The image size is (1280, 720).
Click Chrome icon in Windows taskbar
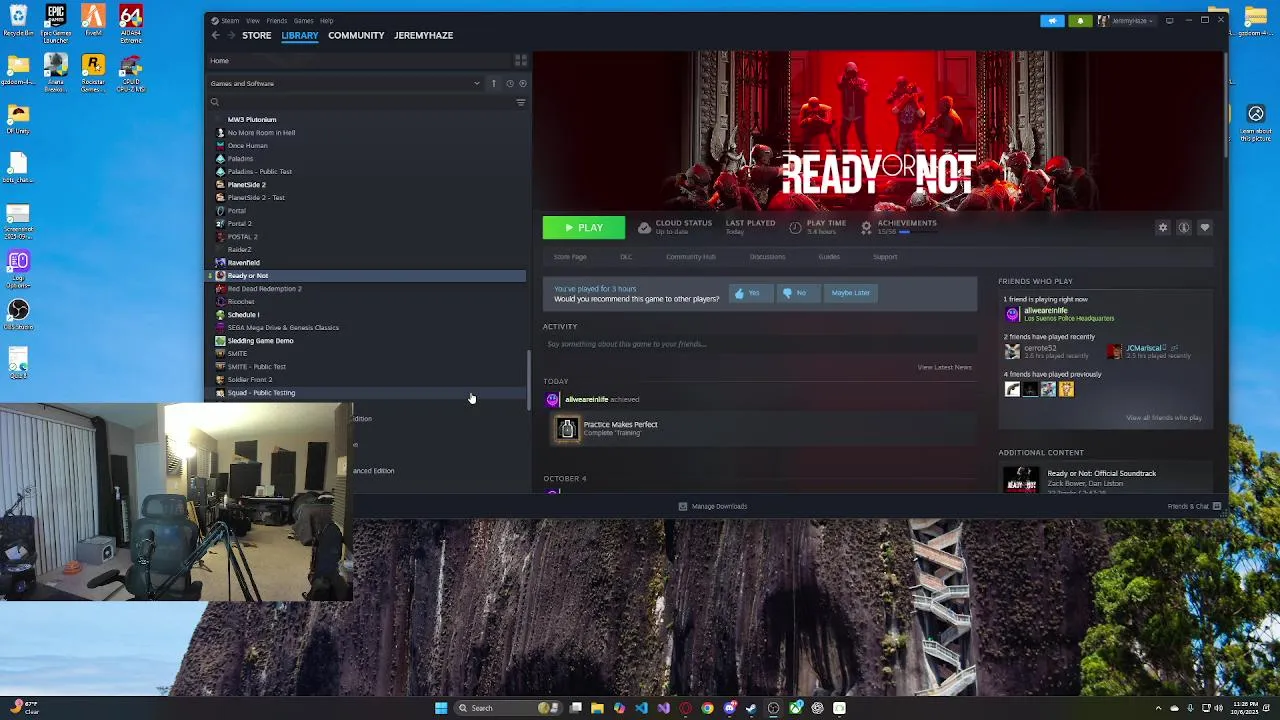(x=707, y=708)
